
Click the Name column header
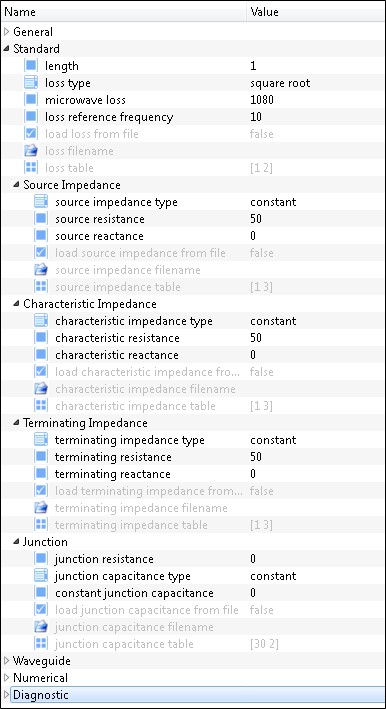(123, 11)
